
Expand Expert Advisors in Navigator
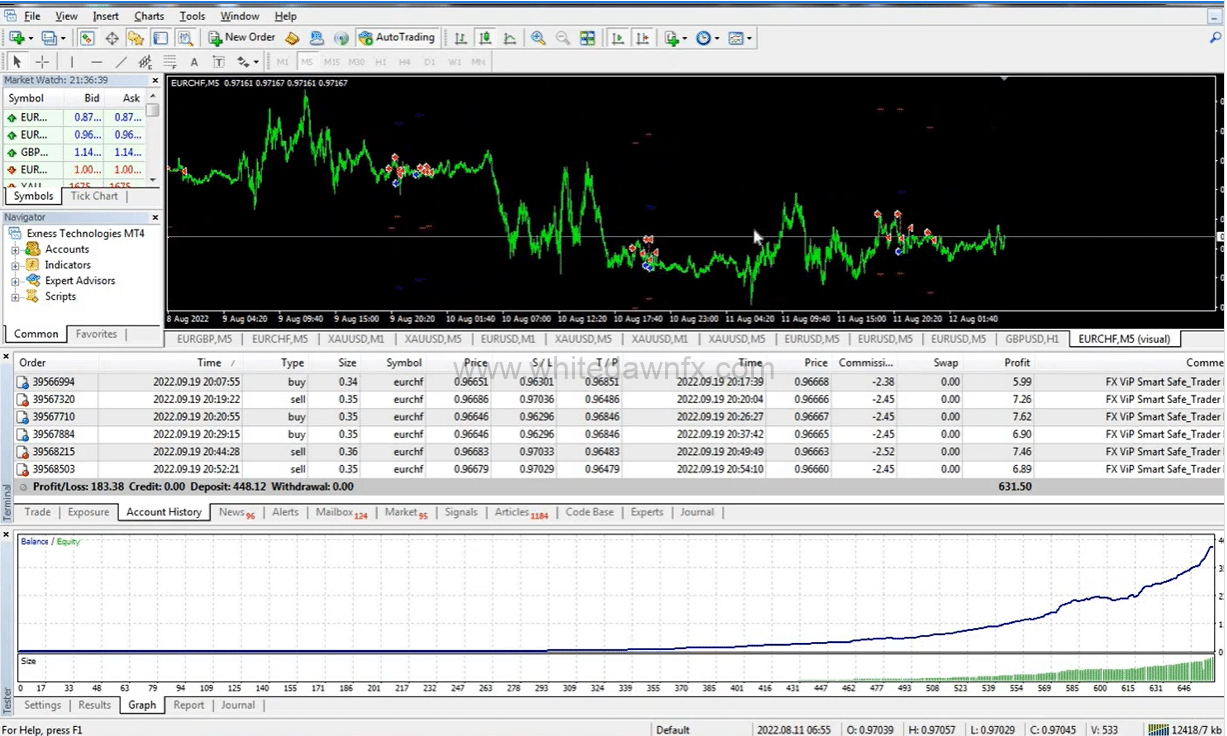[16, 281]
